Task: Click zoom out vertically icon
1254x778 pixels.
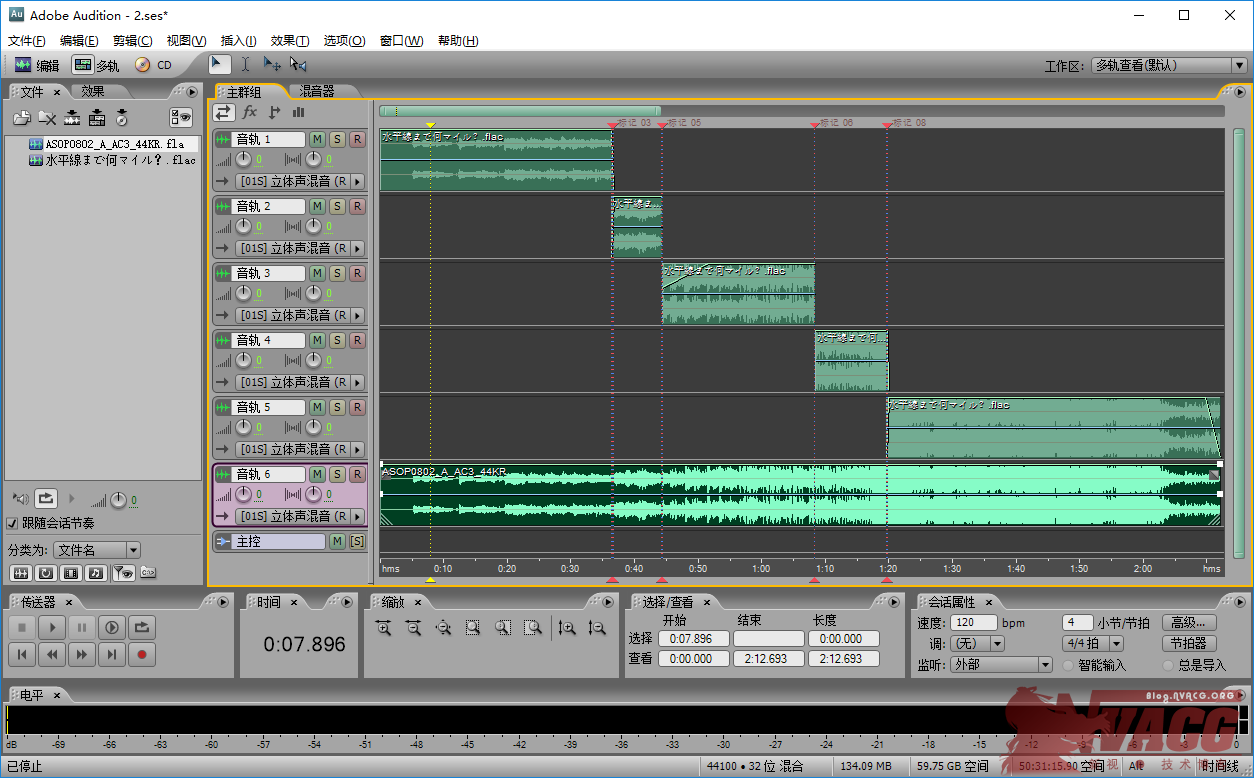Action: (597, 628)
